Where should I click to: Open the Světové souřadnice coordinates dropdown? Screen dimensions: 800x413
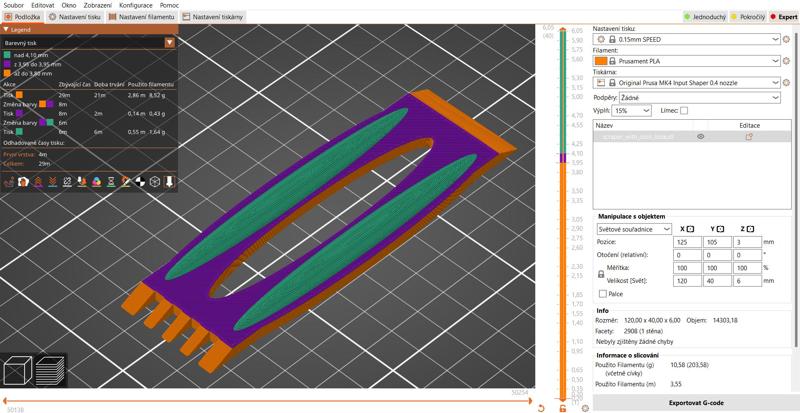634,230
